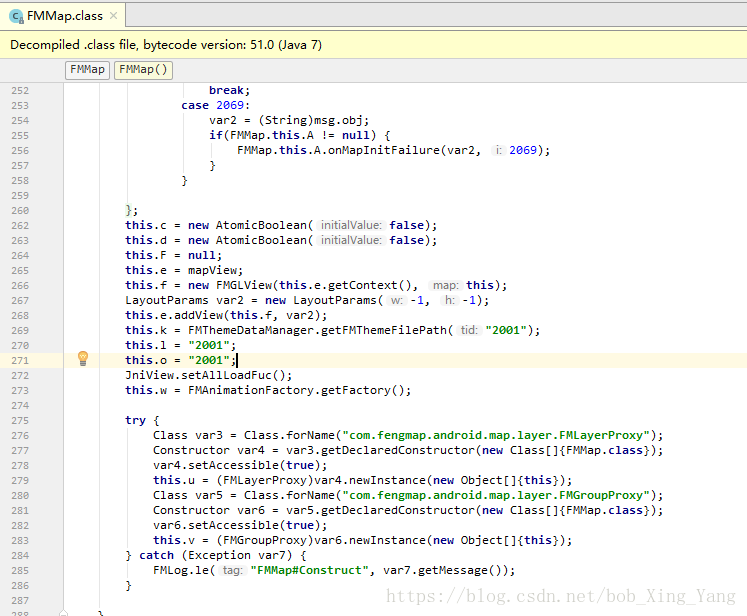Click the onMapInitFailure method call

394,151
